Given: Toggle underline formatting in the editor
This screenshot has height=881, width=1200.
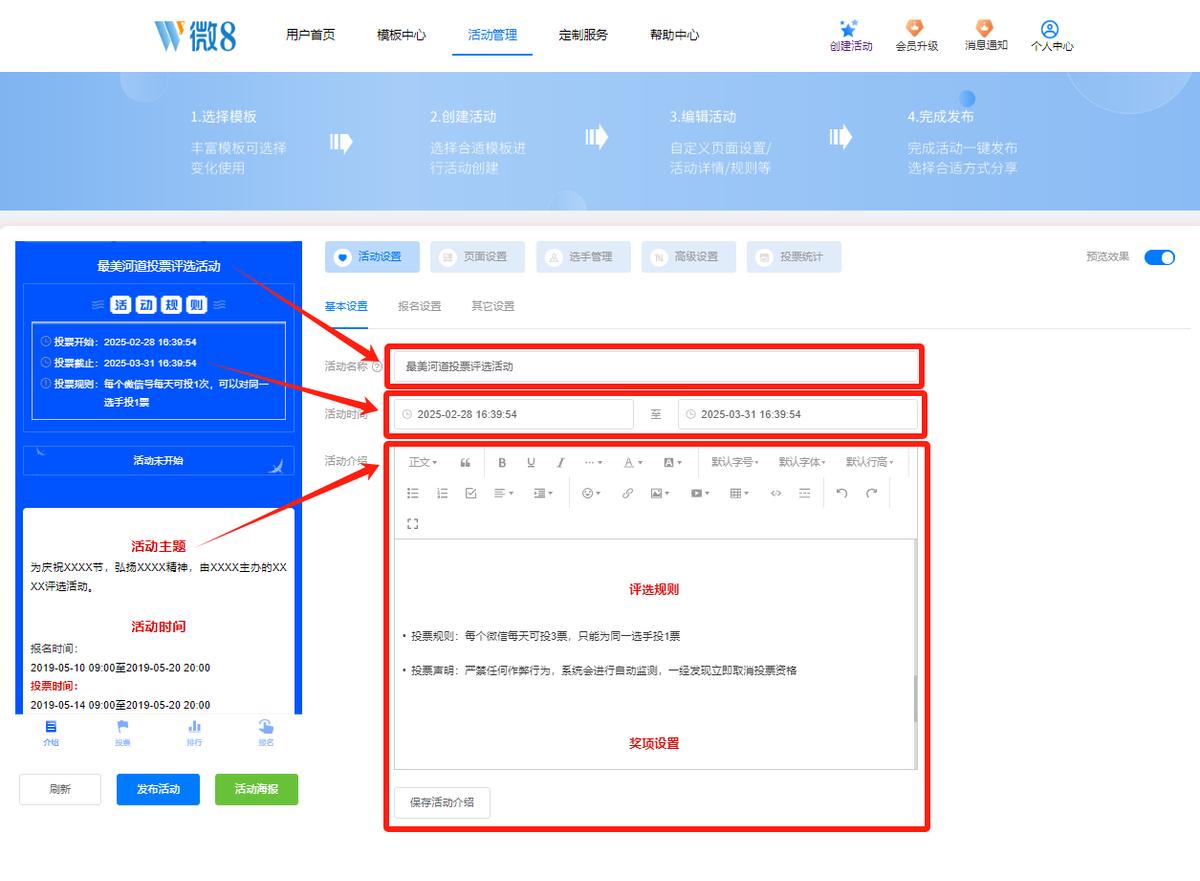Looking at the screenshot, I should [x=531, y=462].
